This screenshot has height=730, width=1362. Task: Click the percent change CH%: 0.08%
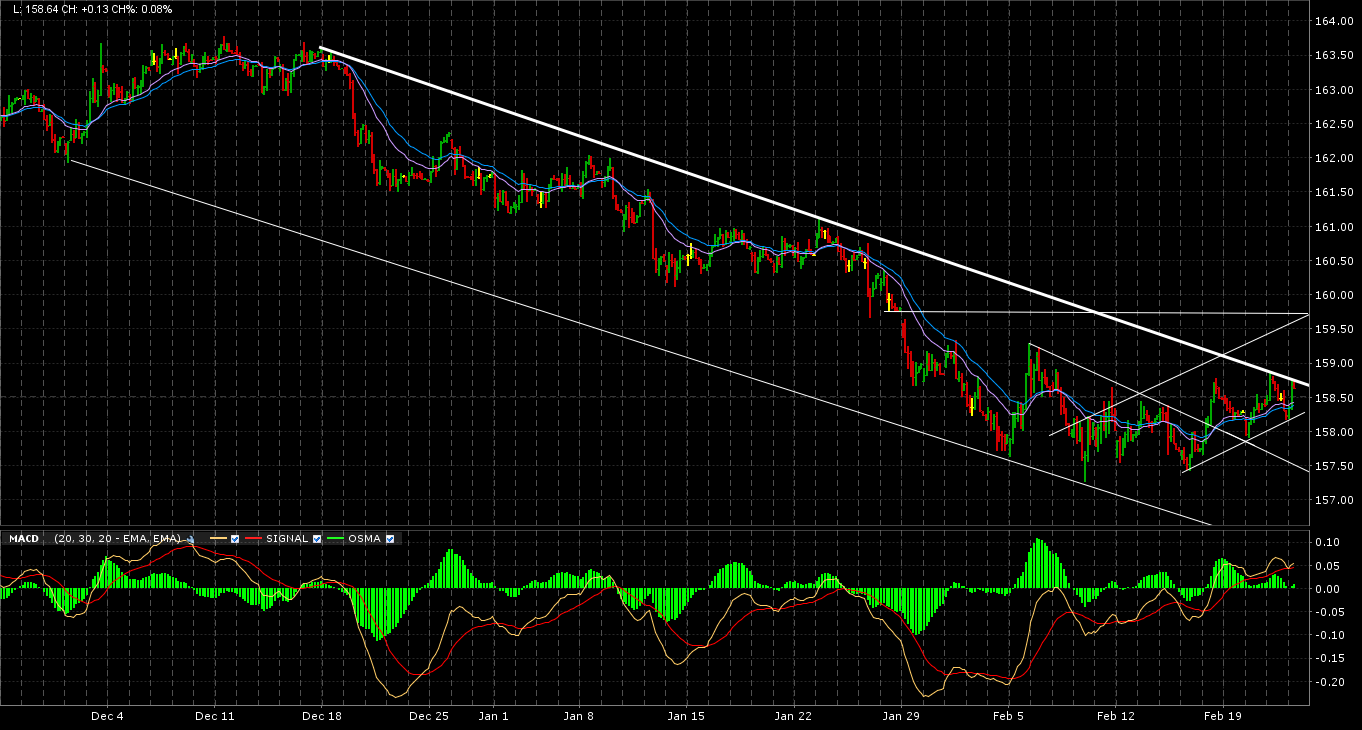(141, 9)
